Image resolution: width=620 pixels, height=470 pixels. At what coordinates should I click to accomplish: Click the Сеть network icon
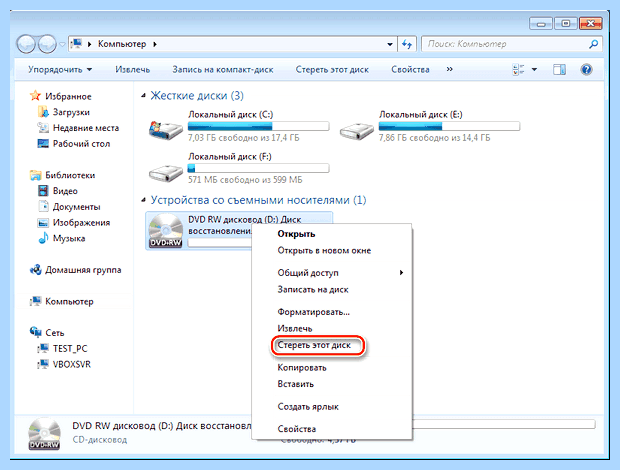click(x=36, y=332)
